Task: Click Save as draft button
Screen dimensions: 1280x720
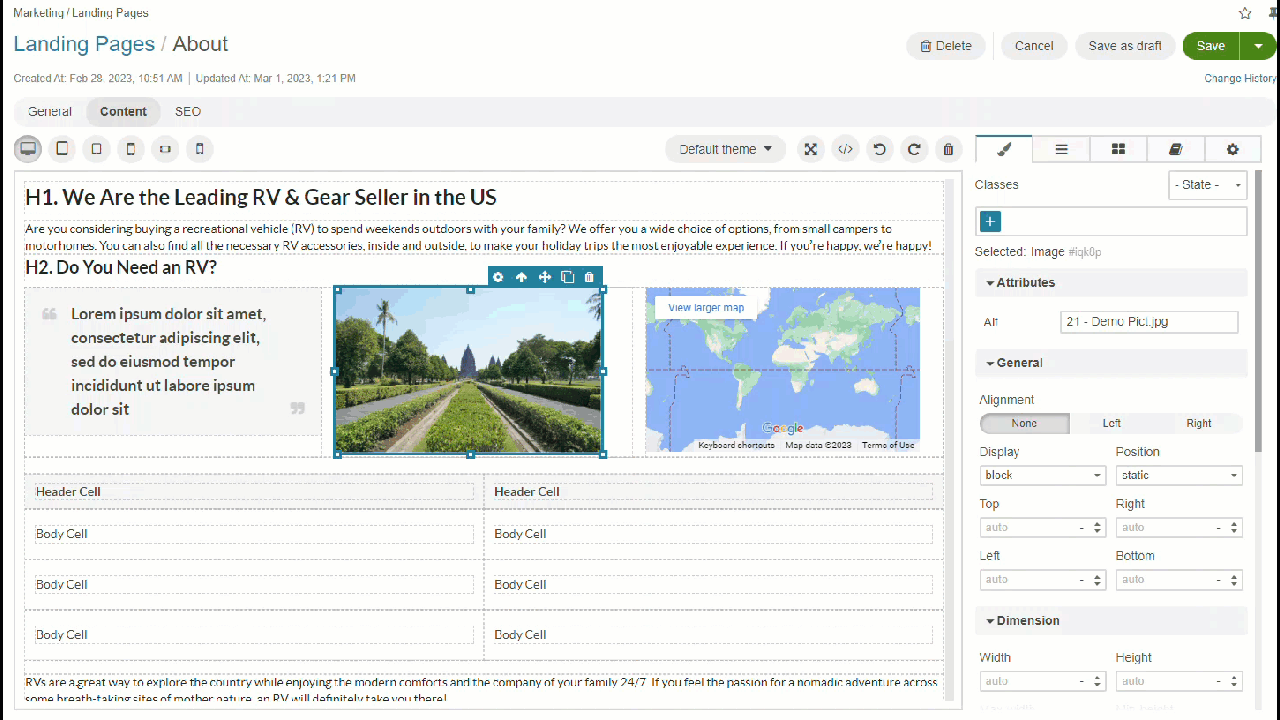Action: point(1125,46)
